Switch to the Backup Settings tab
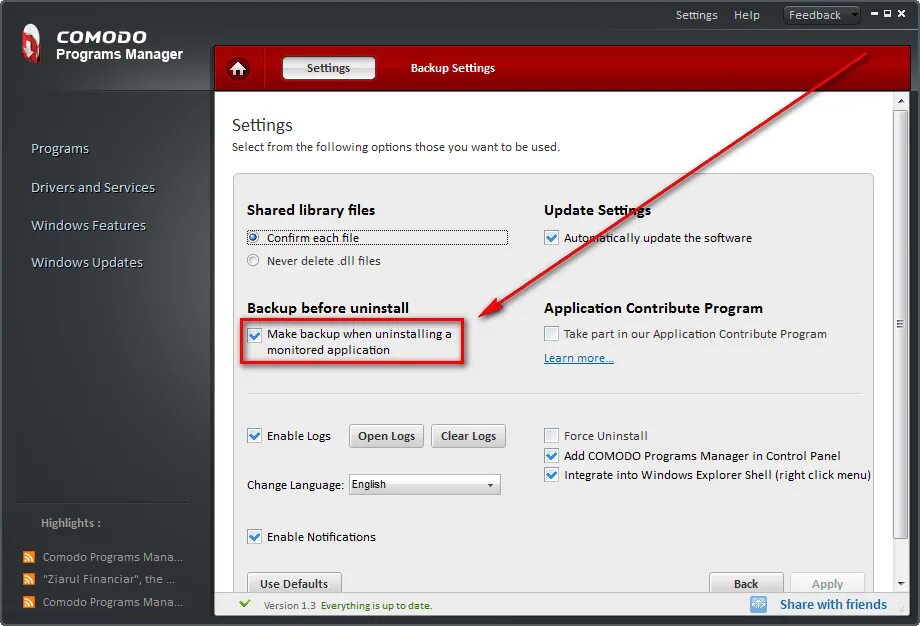Image resolution: width=920 pixels, height=626 pixels. (452, 68)
